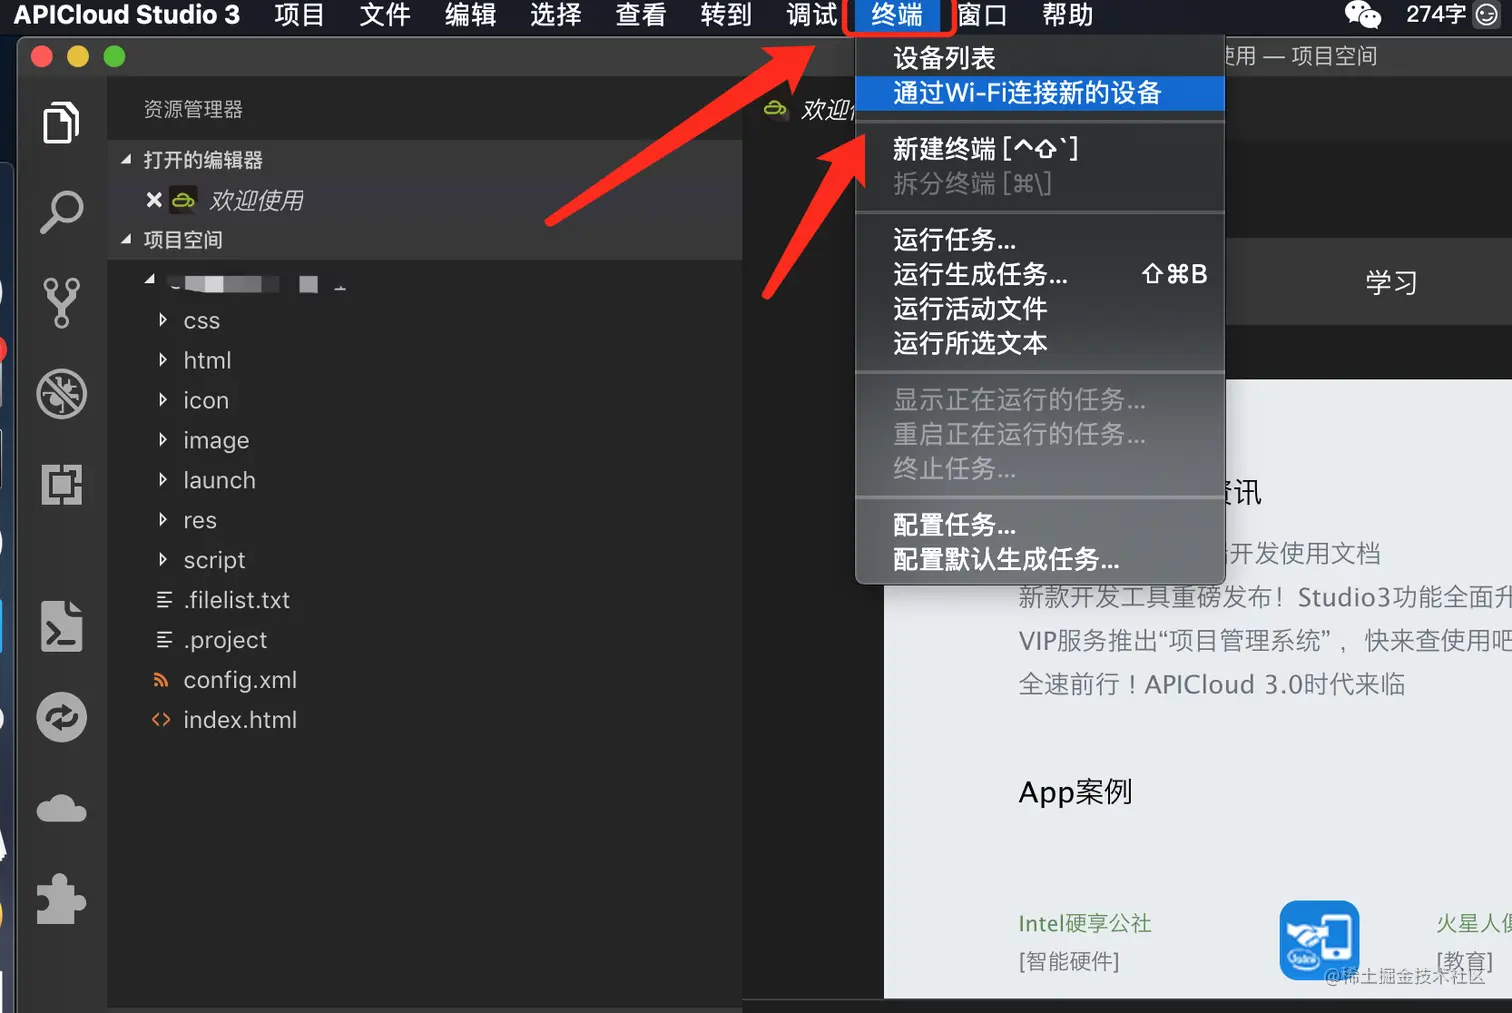Screen dimensions: 1512x1013
Task: Close the 欢迎使用 editor with X
Action: coord(154,200)
